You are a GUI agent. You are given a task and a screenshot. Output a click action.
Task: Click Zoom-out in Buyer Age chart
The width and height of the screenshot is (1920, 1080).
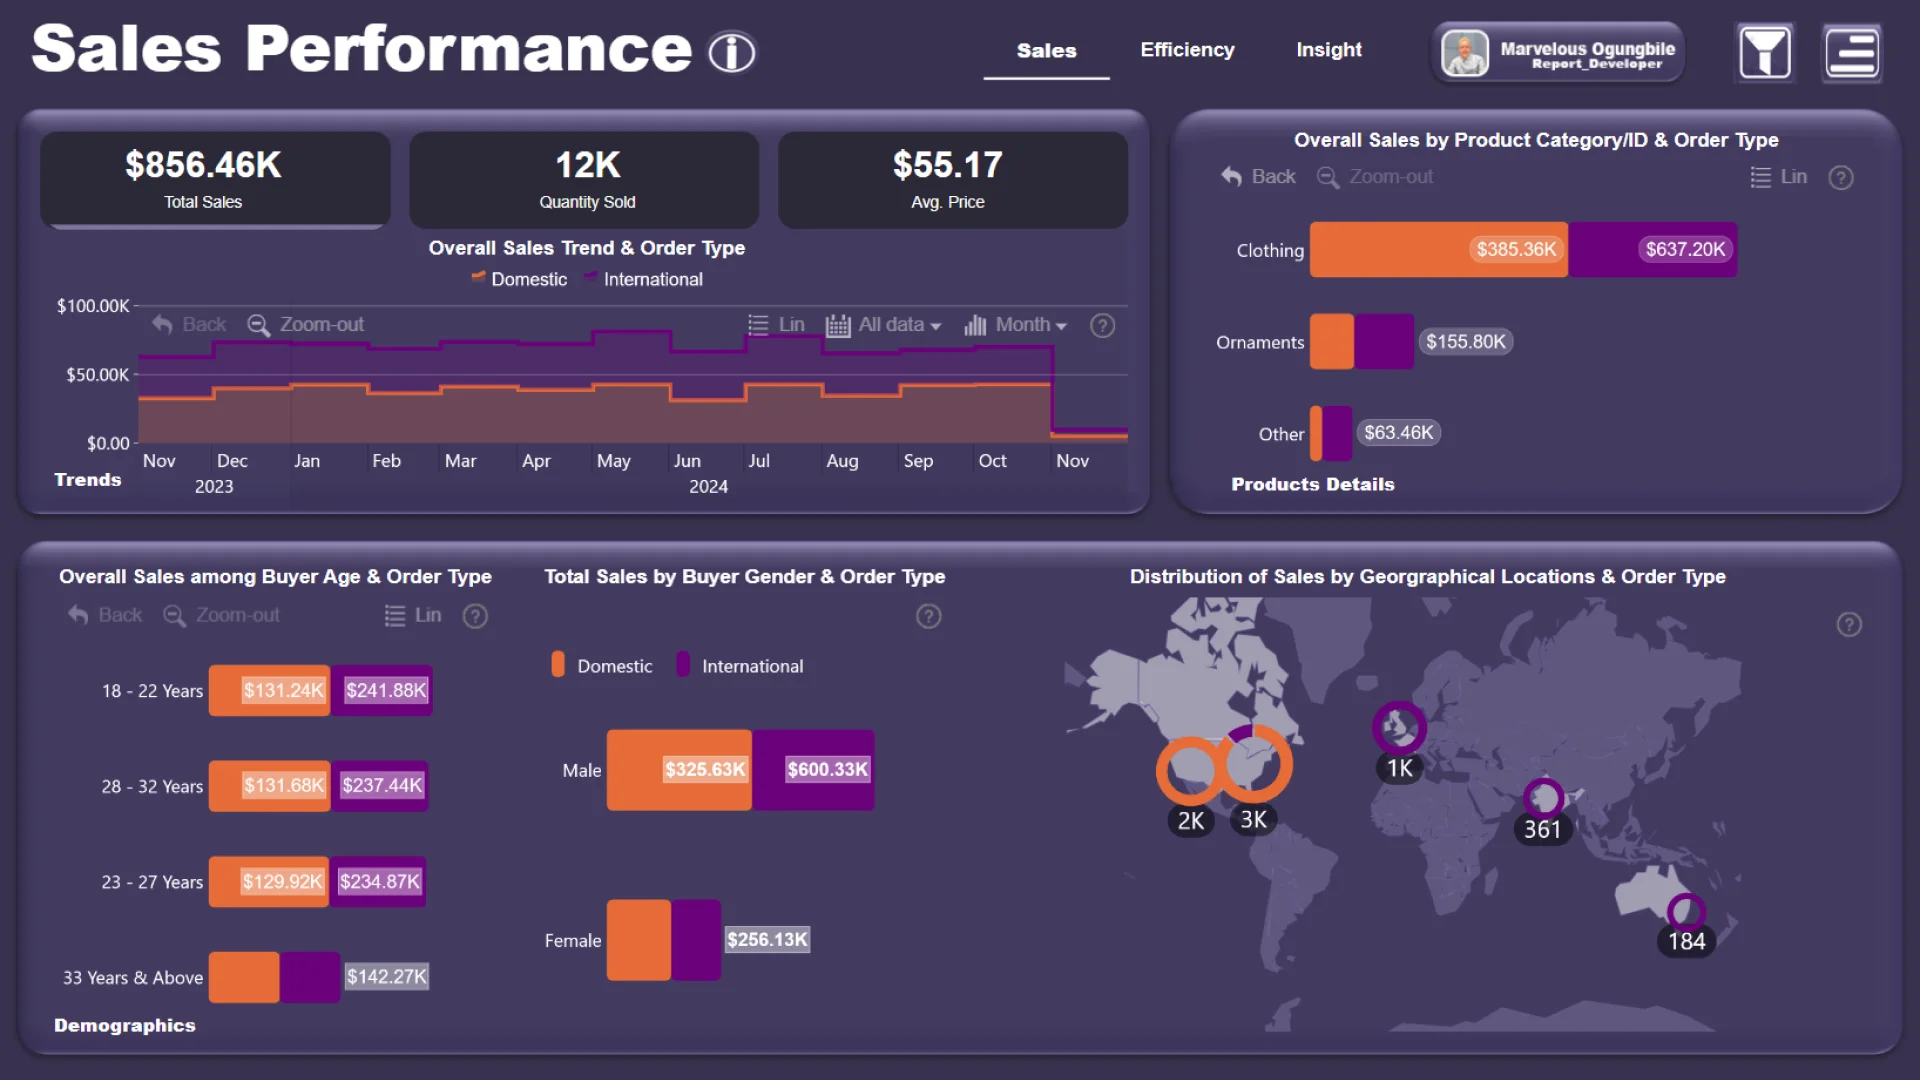tap(222, 615)
